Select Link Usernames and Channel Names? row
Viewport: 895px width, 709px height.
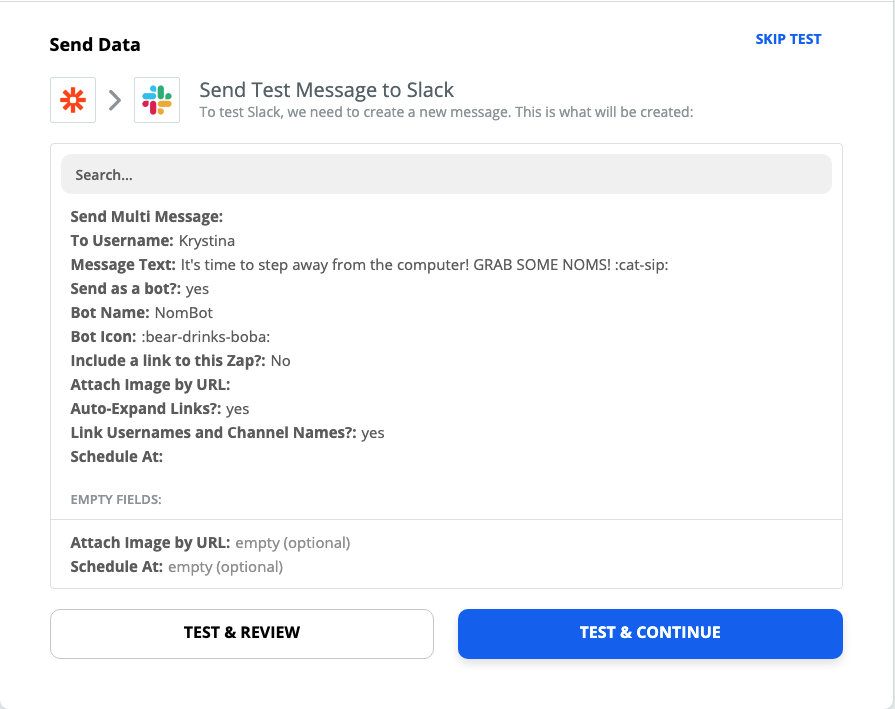[227, 433]
